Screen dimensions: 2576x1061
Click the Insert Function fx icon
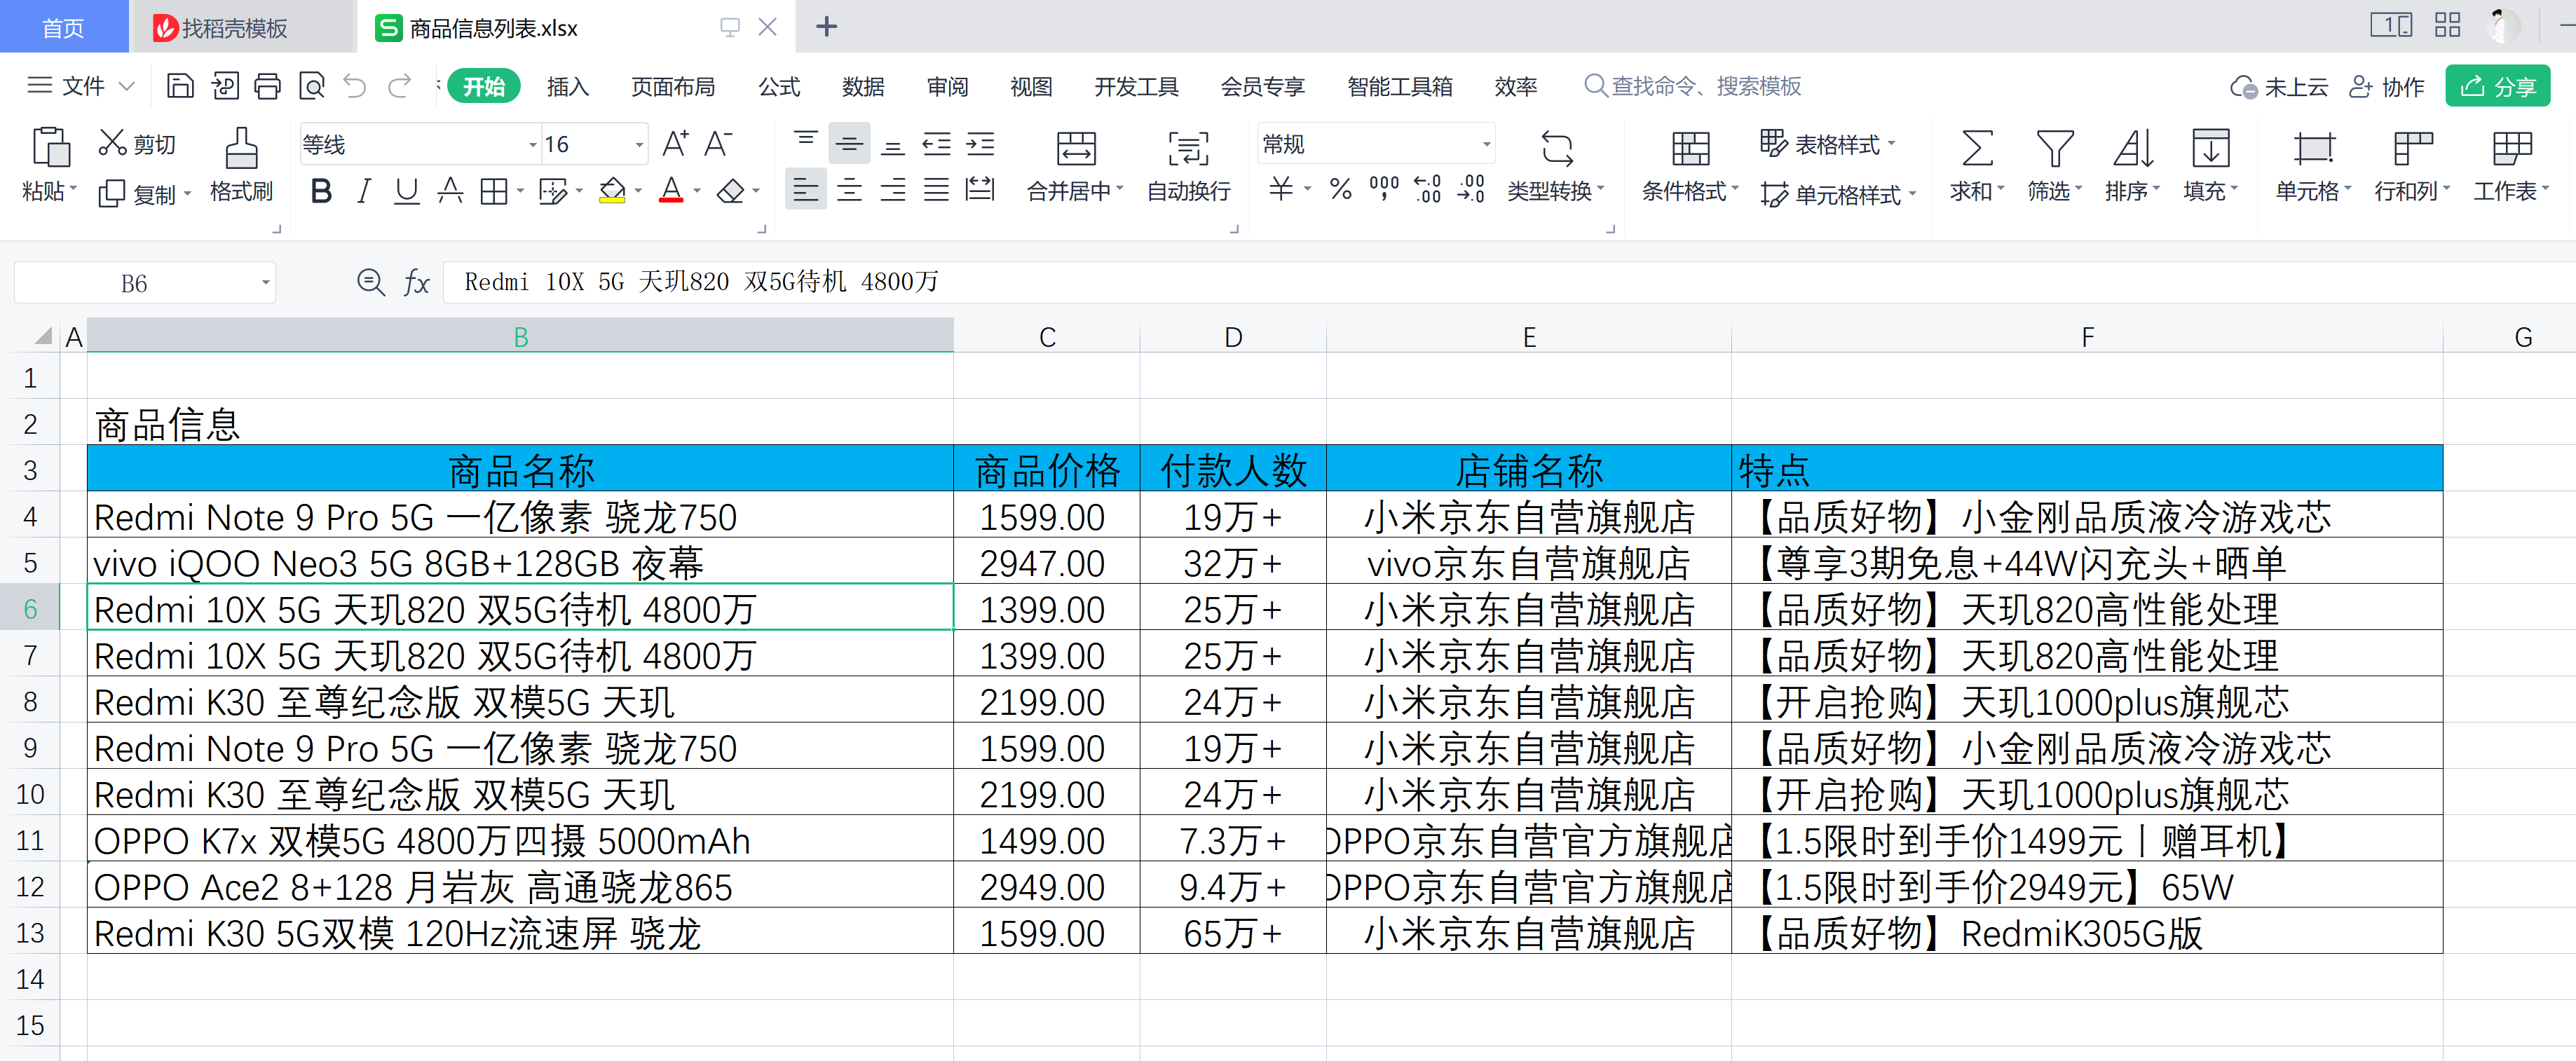coord(416,283)
